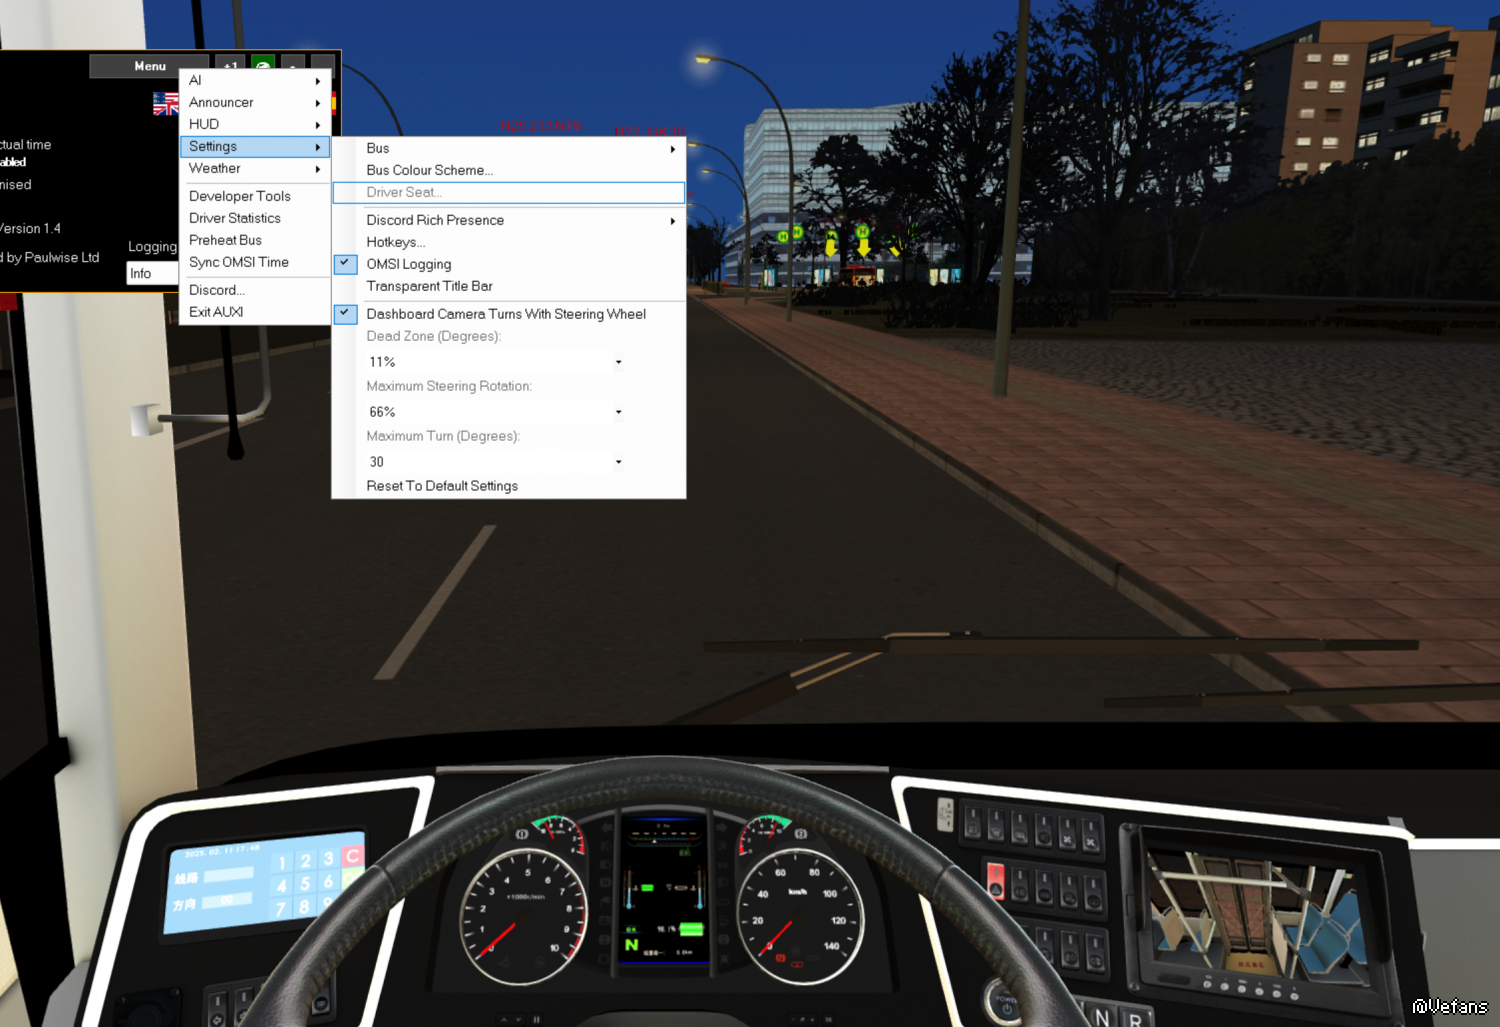Open the Hotkeys... dialog
Viewport: 1500px width, 1027px height.
(509, 242)
